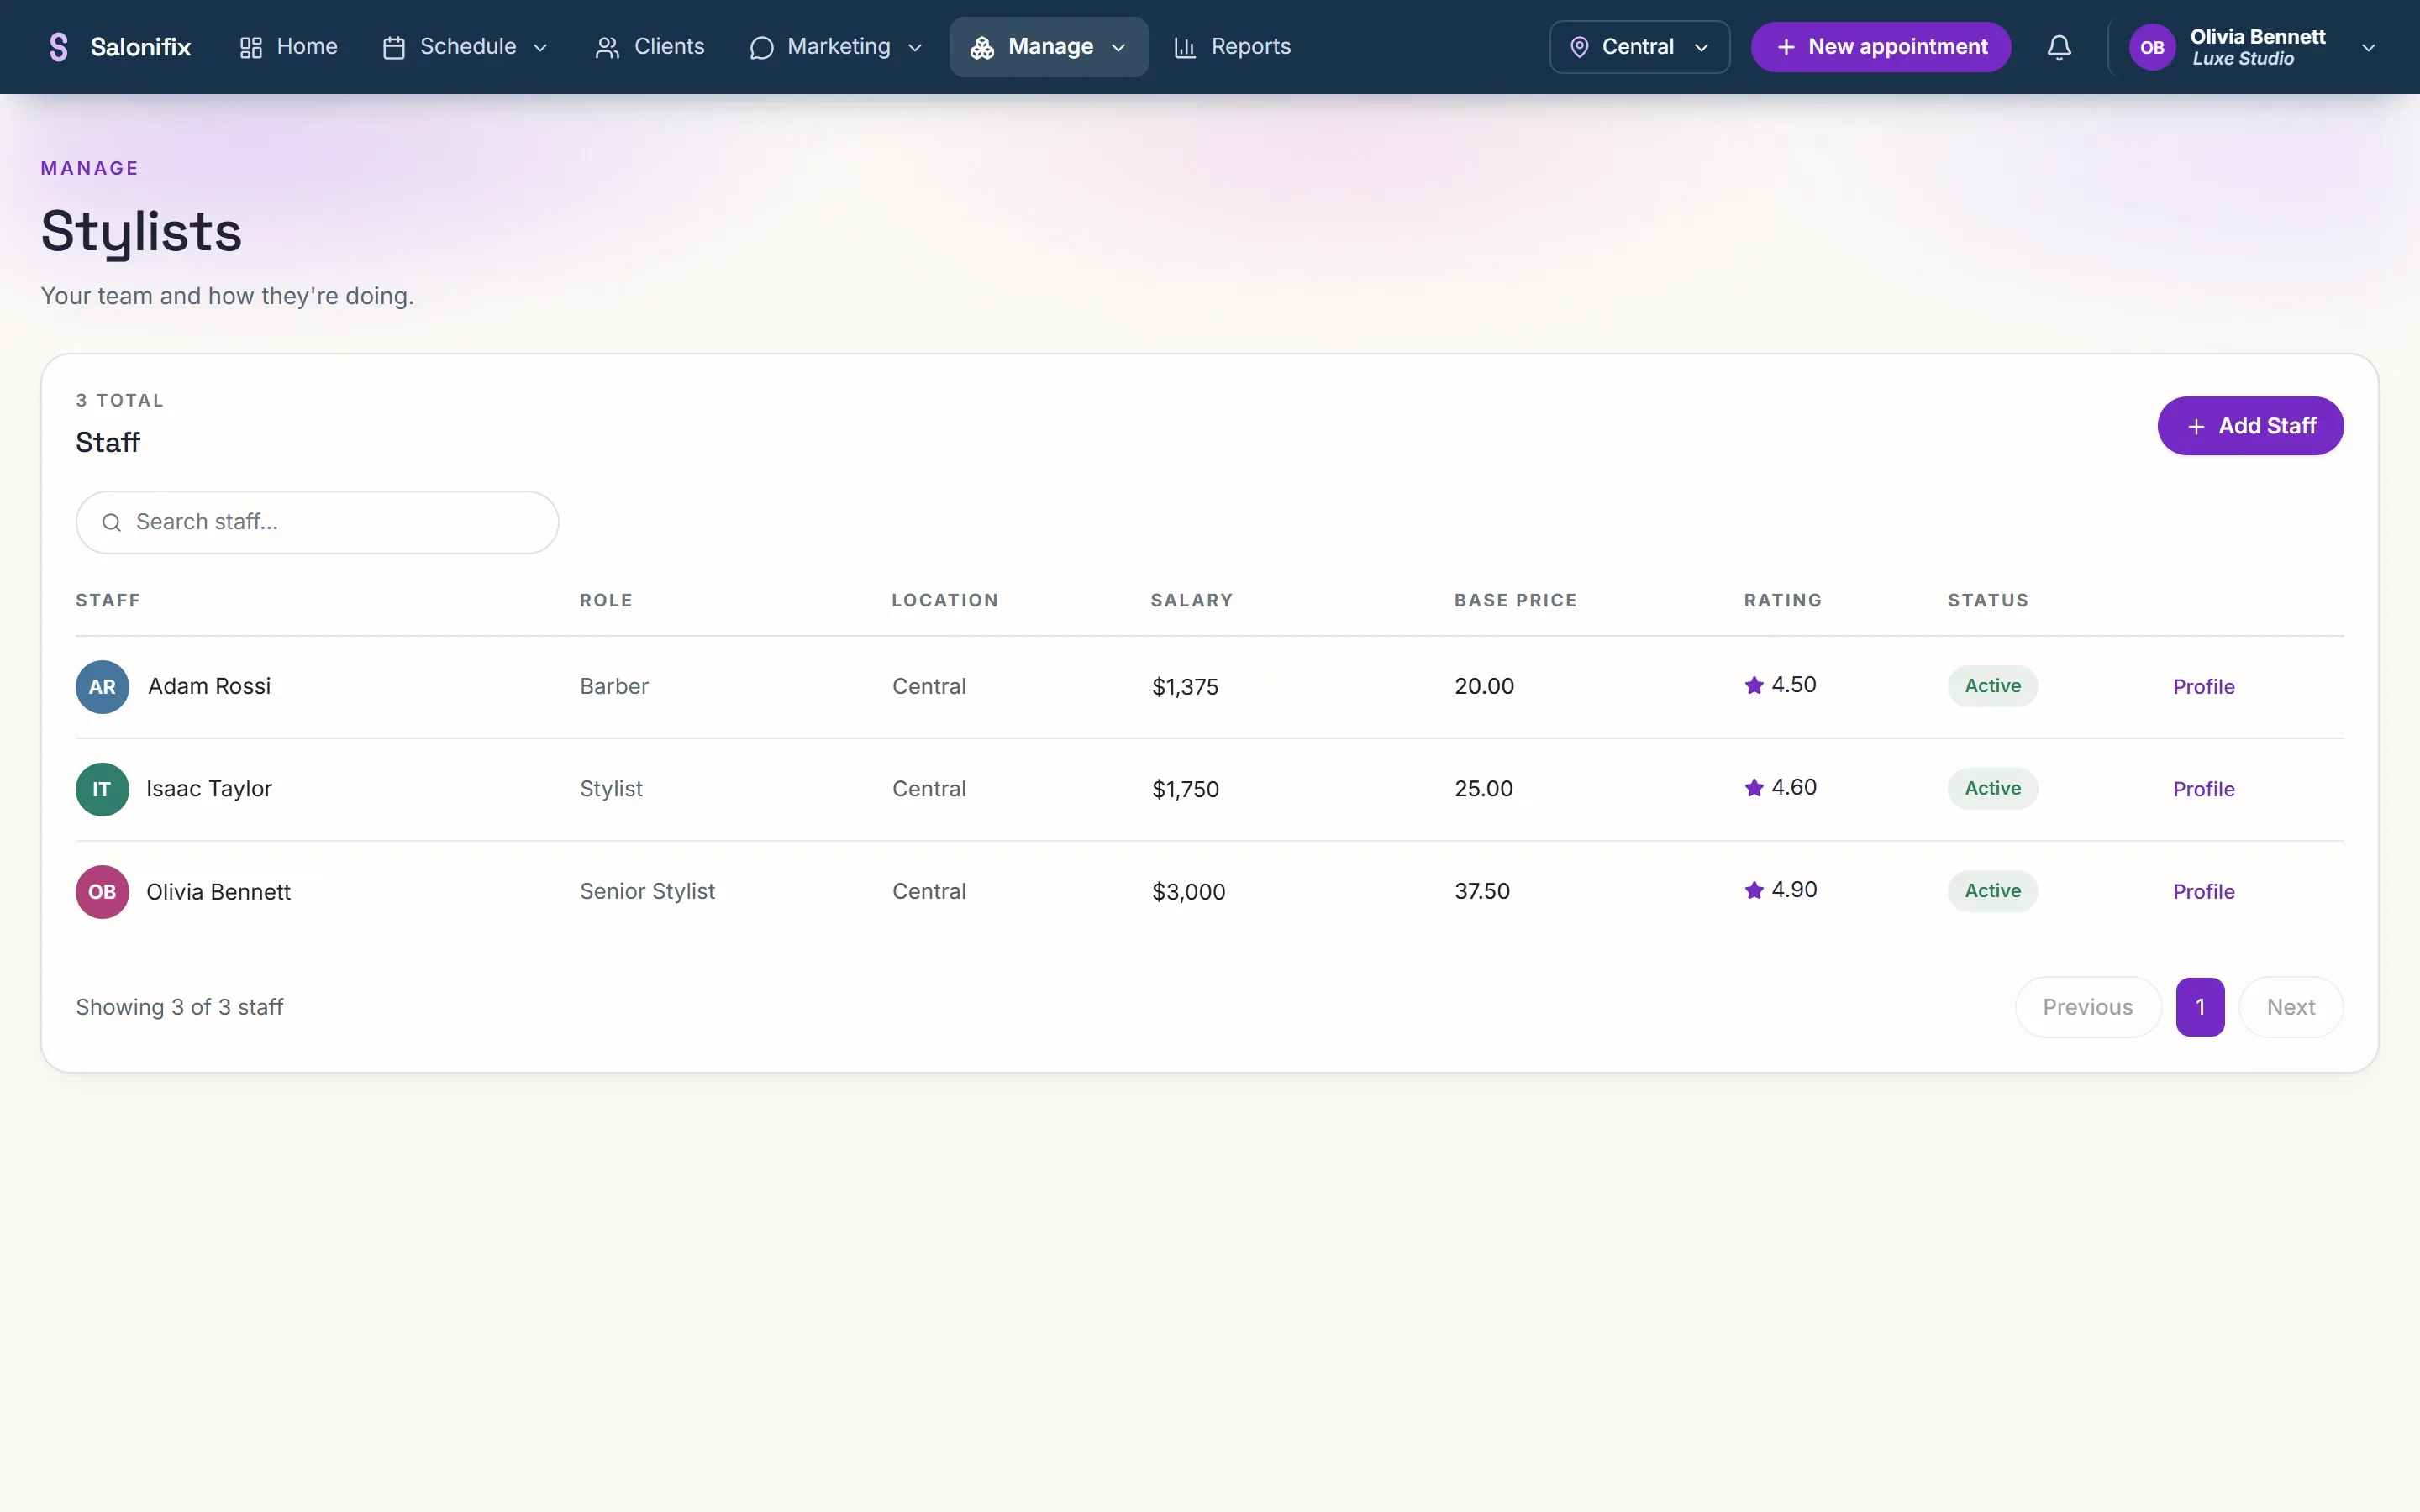Click the Active badge for Isaac Taylor
2420x1512 pixels.
1992,788
